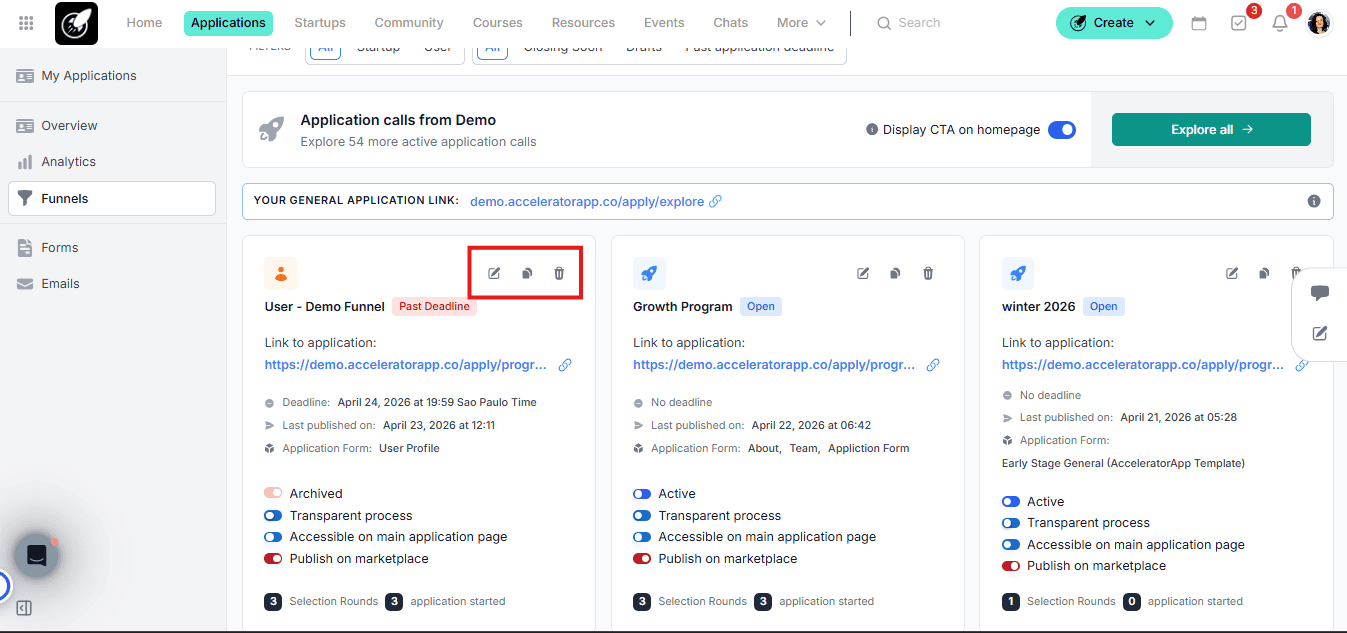
Task: Copy link icon for User - Demo Funnel
Action: pyautogui.click(x=565, y=365)
